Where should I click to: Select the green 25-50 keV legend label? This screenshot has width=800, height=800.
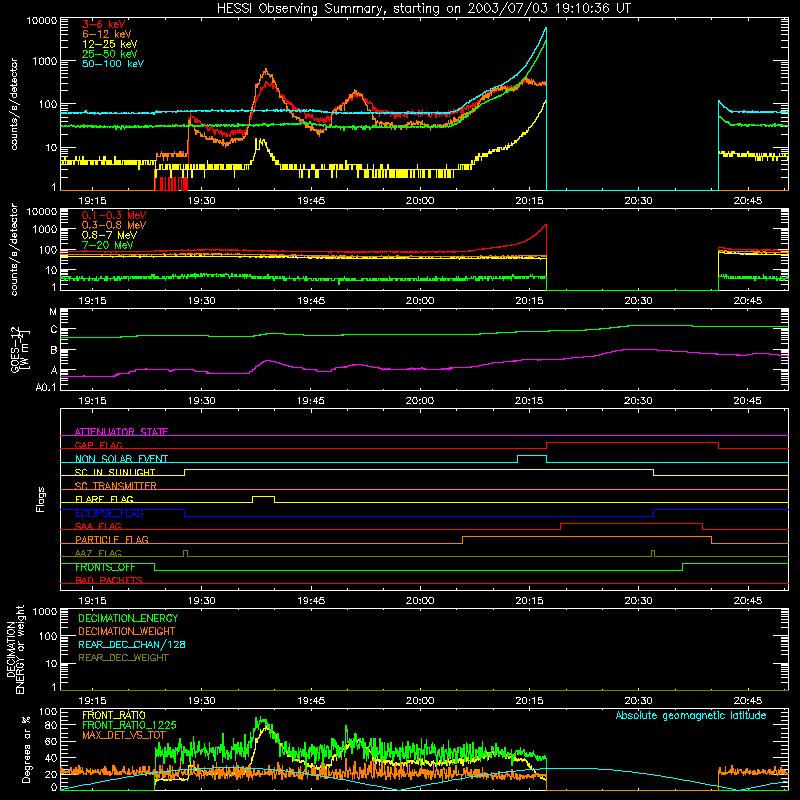110,54
